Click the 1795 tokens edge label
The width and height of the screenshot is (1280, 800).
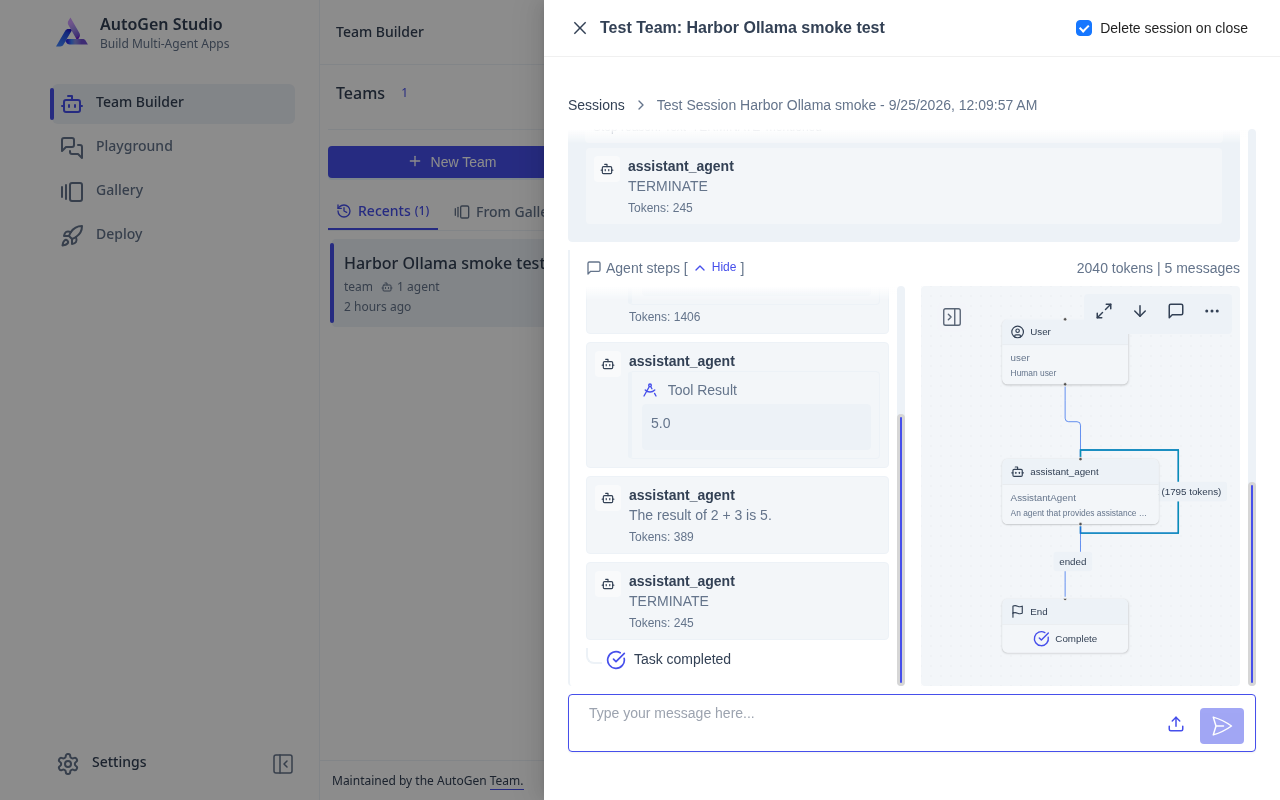[x=1191, y=492]
